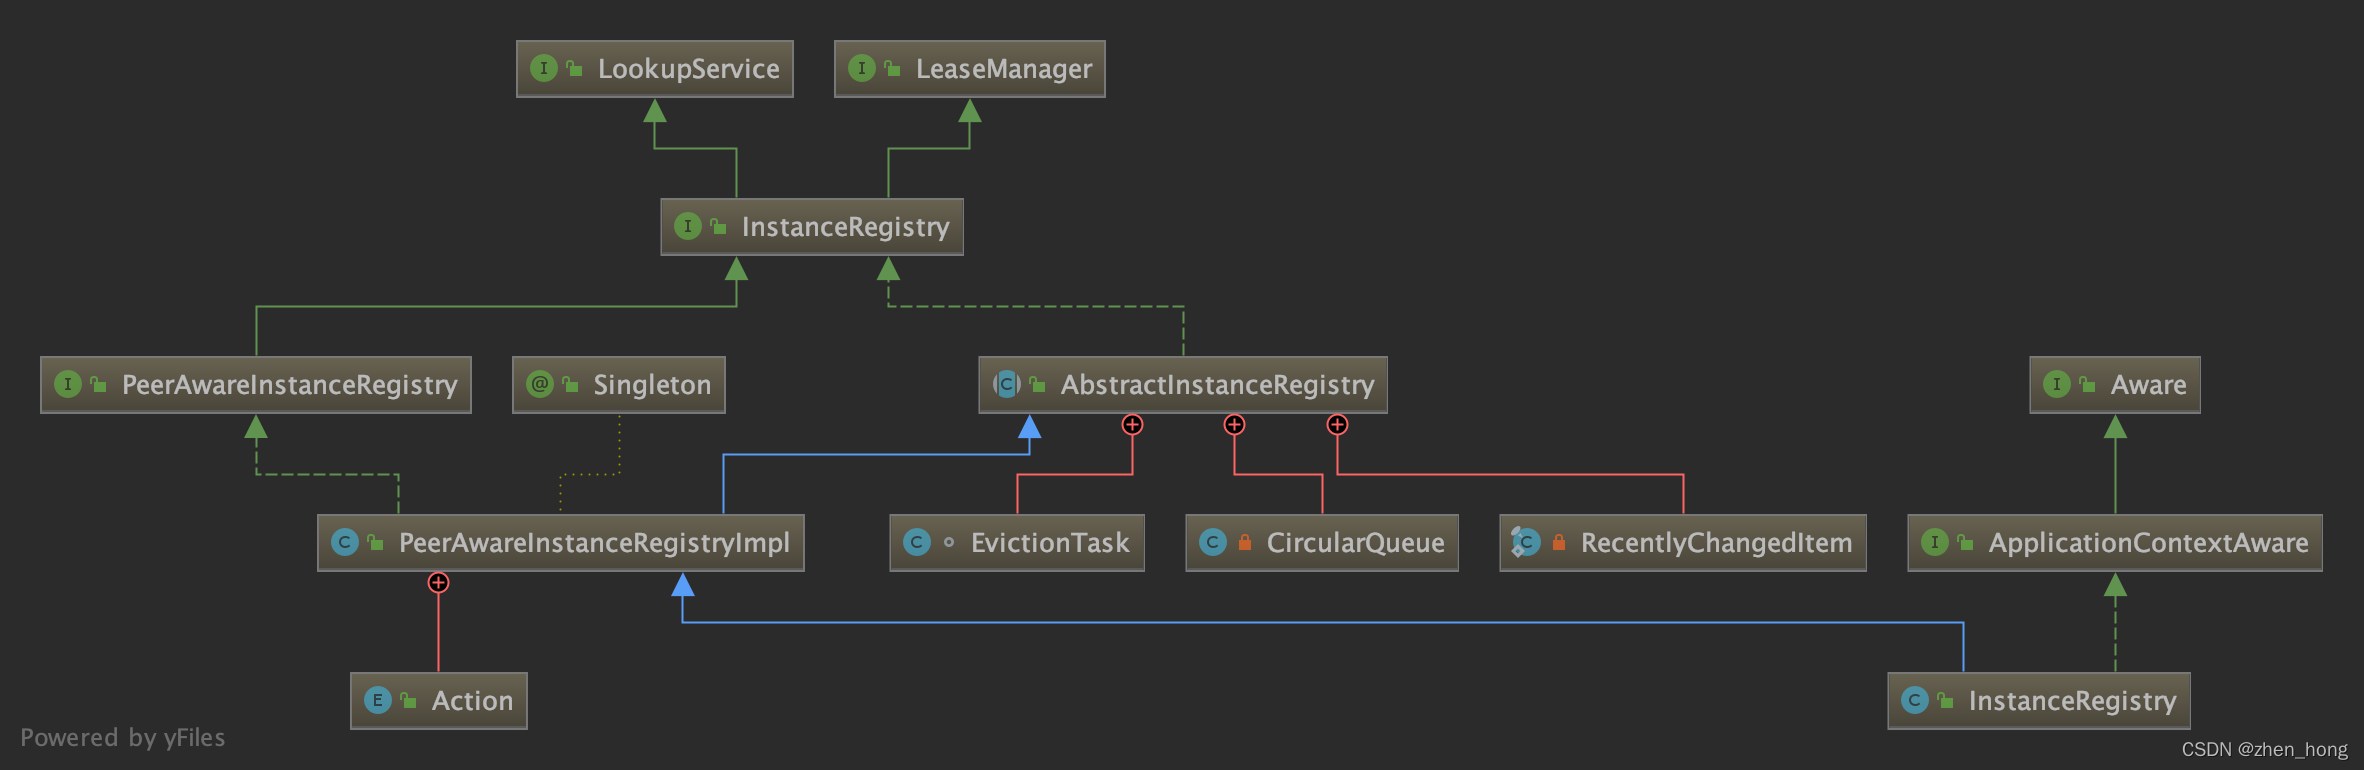Click the interface icon of the top InstanceRegistry node

pos(687,226)
